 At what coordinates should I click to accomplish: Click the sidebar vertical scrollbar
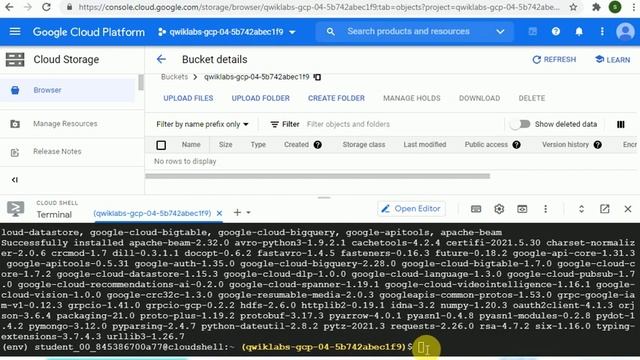click(x=141, y=83)
